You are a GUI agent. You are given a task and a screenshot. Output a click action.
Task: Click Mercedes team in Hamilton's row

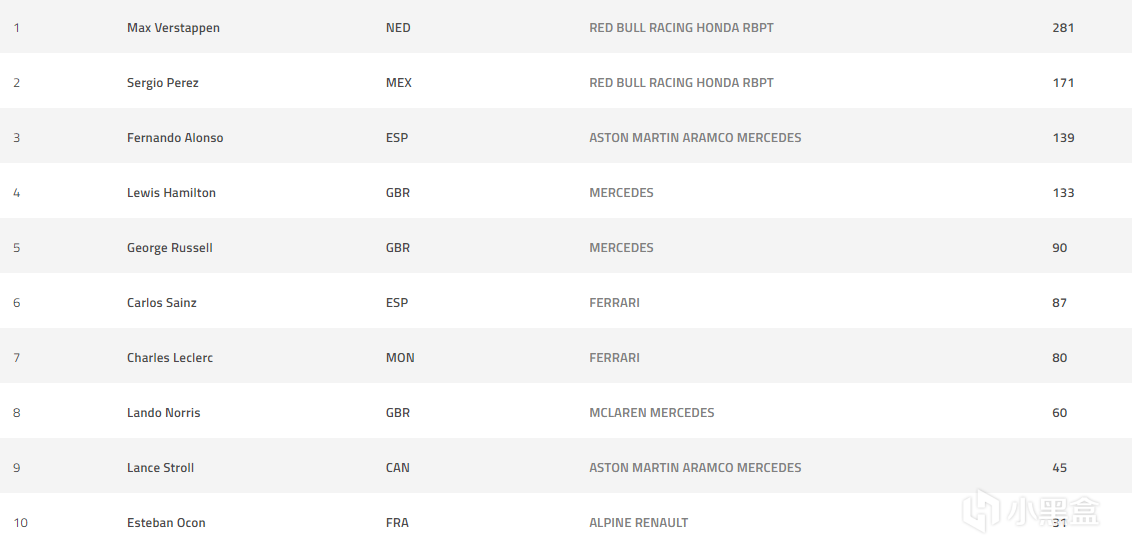[x=621, y=193]
